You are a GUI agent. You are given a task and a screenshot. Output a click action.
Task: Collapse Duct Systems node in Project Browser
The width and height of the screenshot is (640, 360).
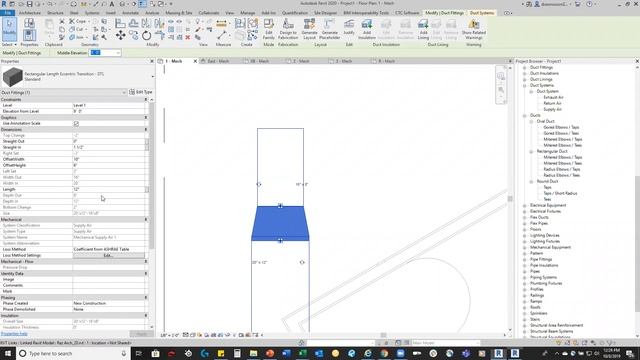[524, 85]
